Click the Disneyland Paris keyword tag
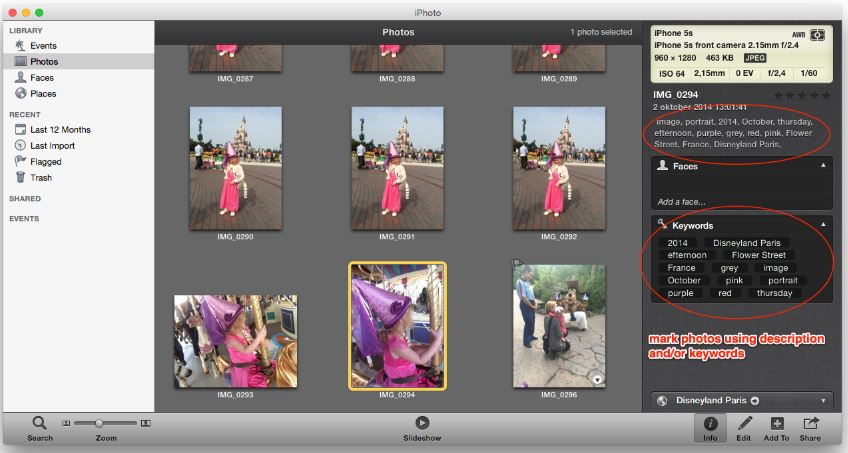 (746, 243)
